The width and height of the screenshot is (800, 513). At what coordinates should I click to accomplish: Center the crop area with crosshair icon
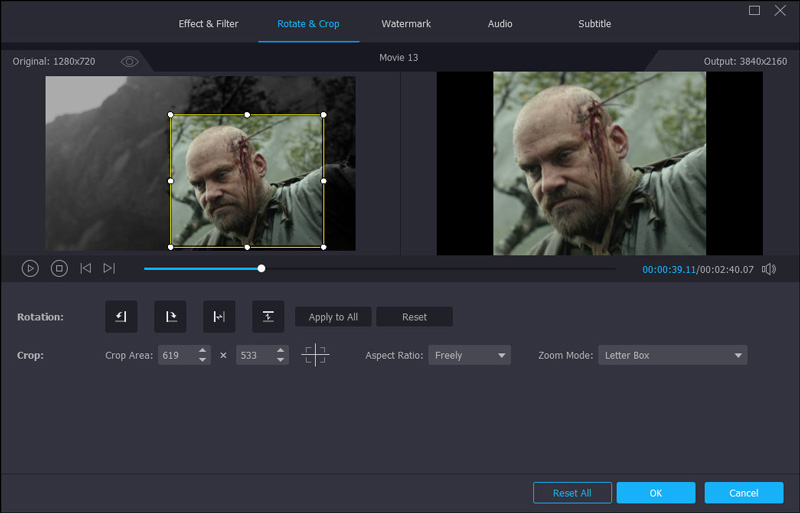point(315,355)
